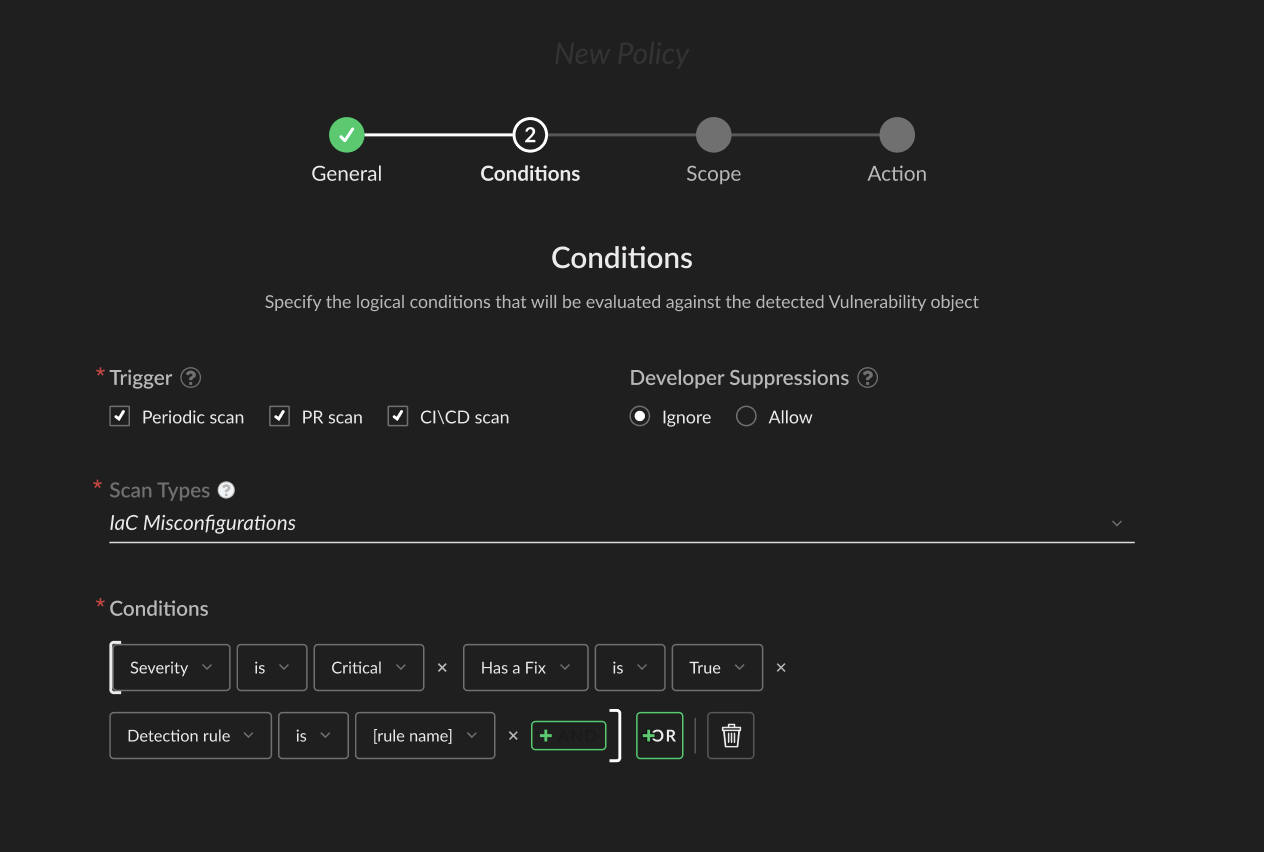This screenshot has height=852, width=1264.
Task: Click the help icon next to Scan Types
Action: pyautogui.click(x=226, y=489)
